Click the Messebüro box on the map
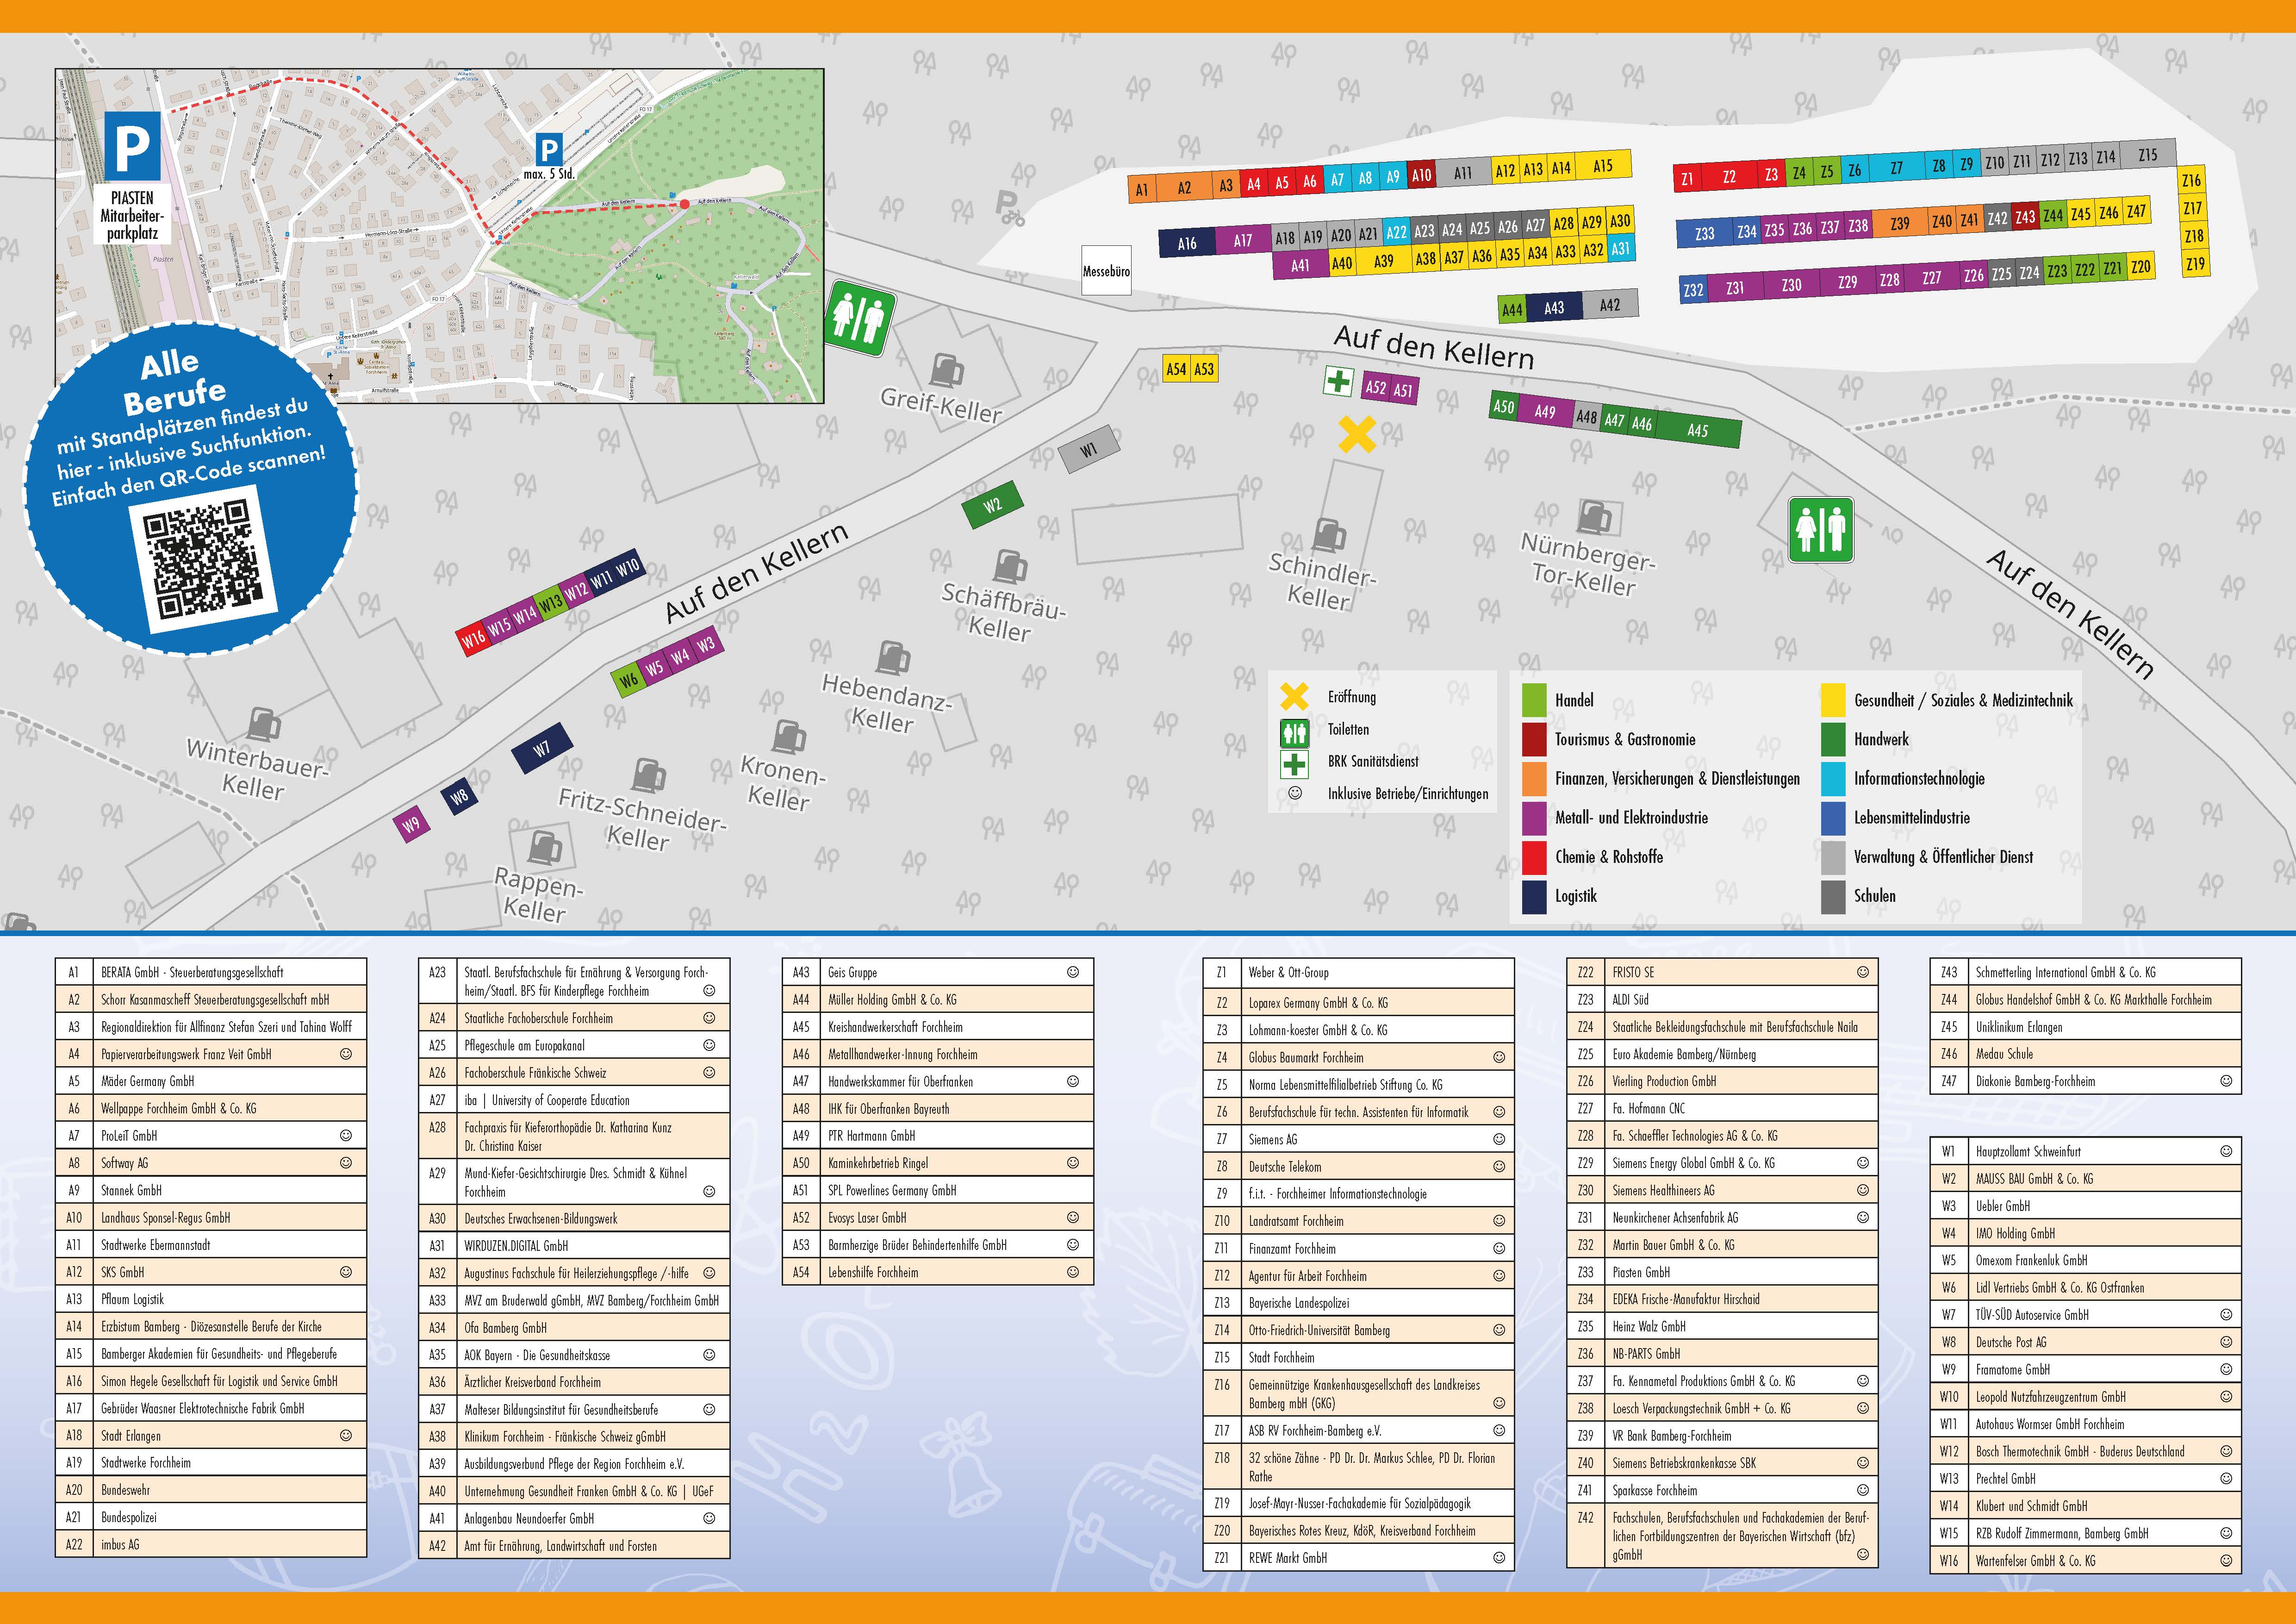 coord(1106,271)
